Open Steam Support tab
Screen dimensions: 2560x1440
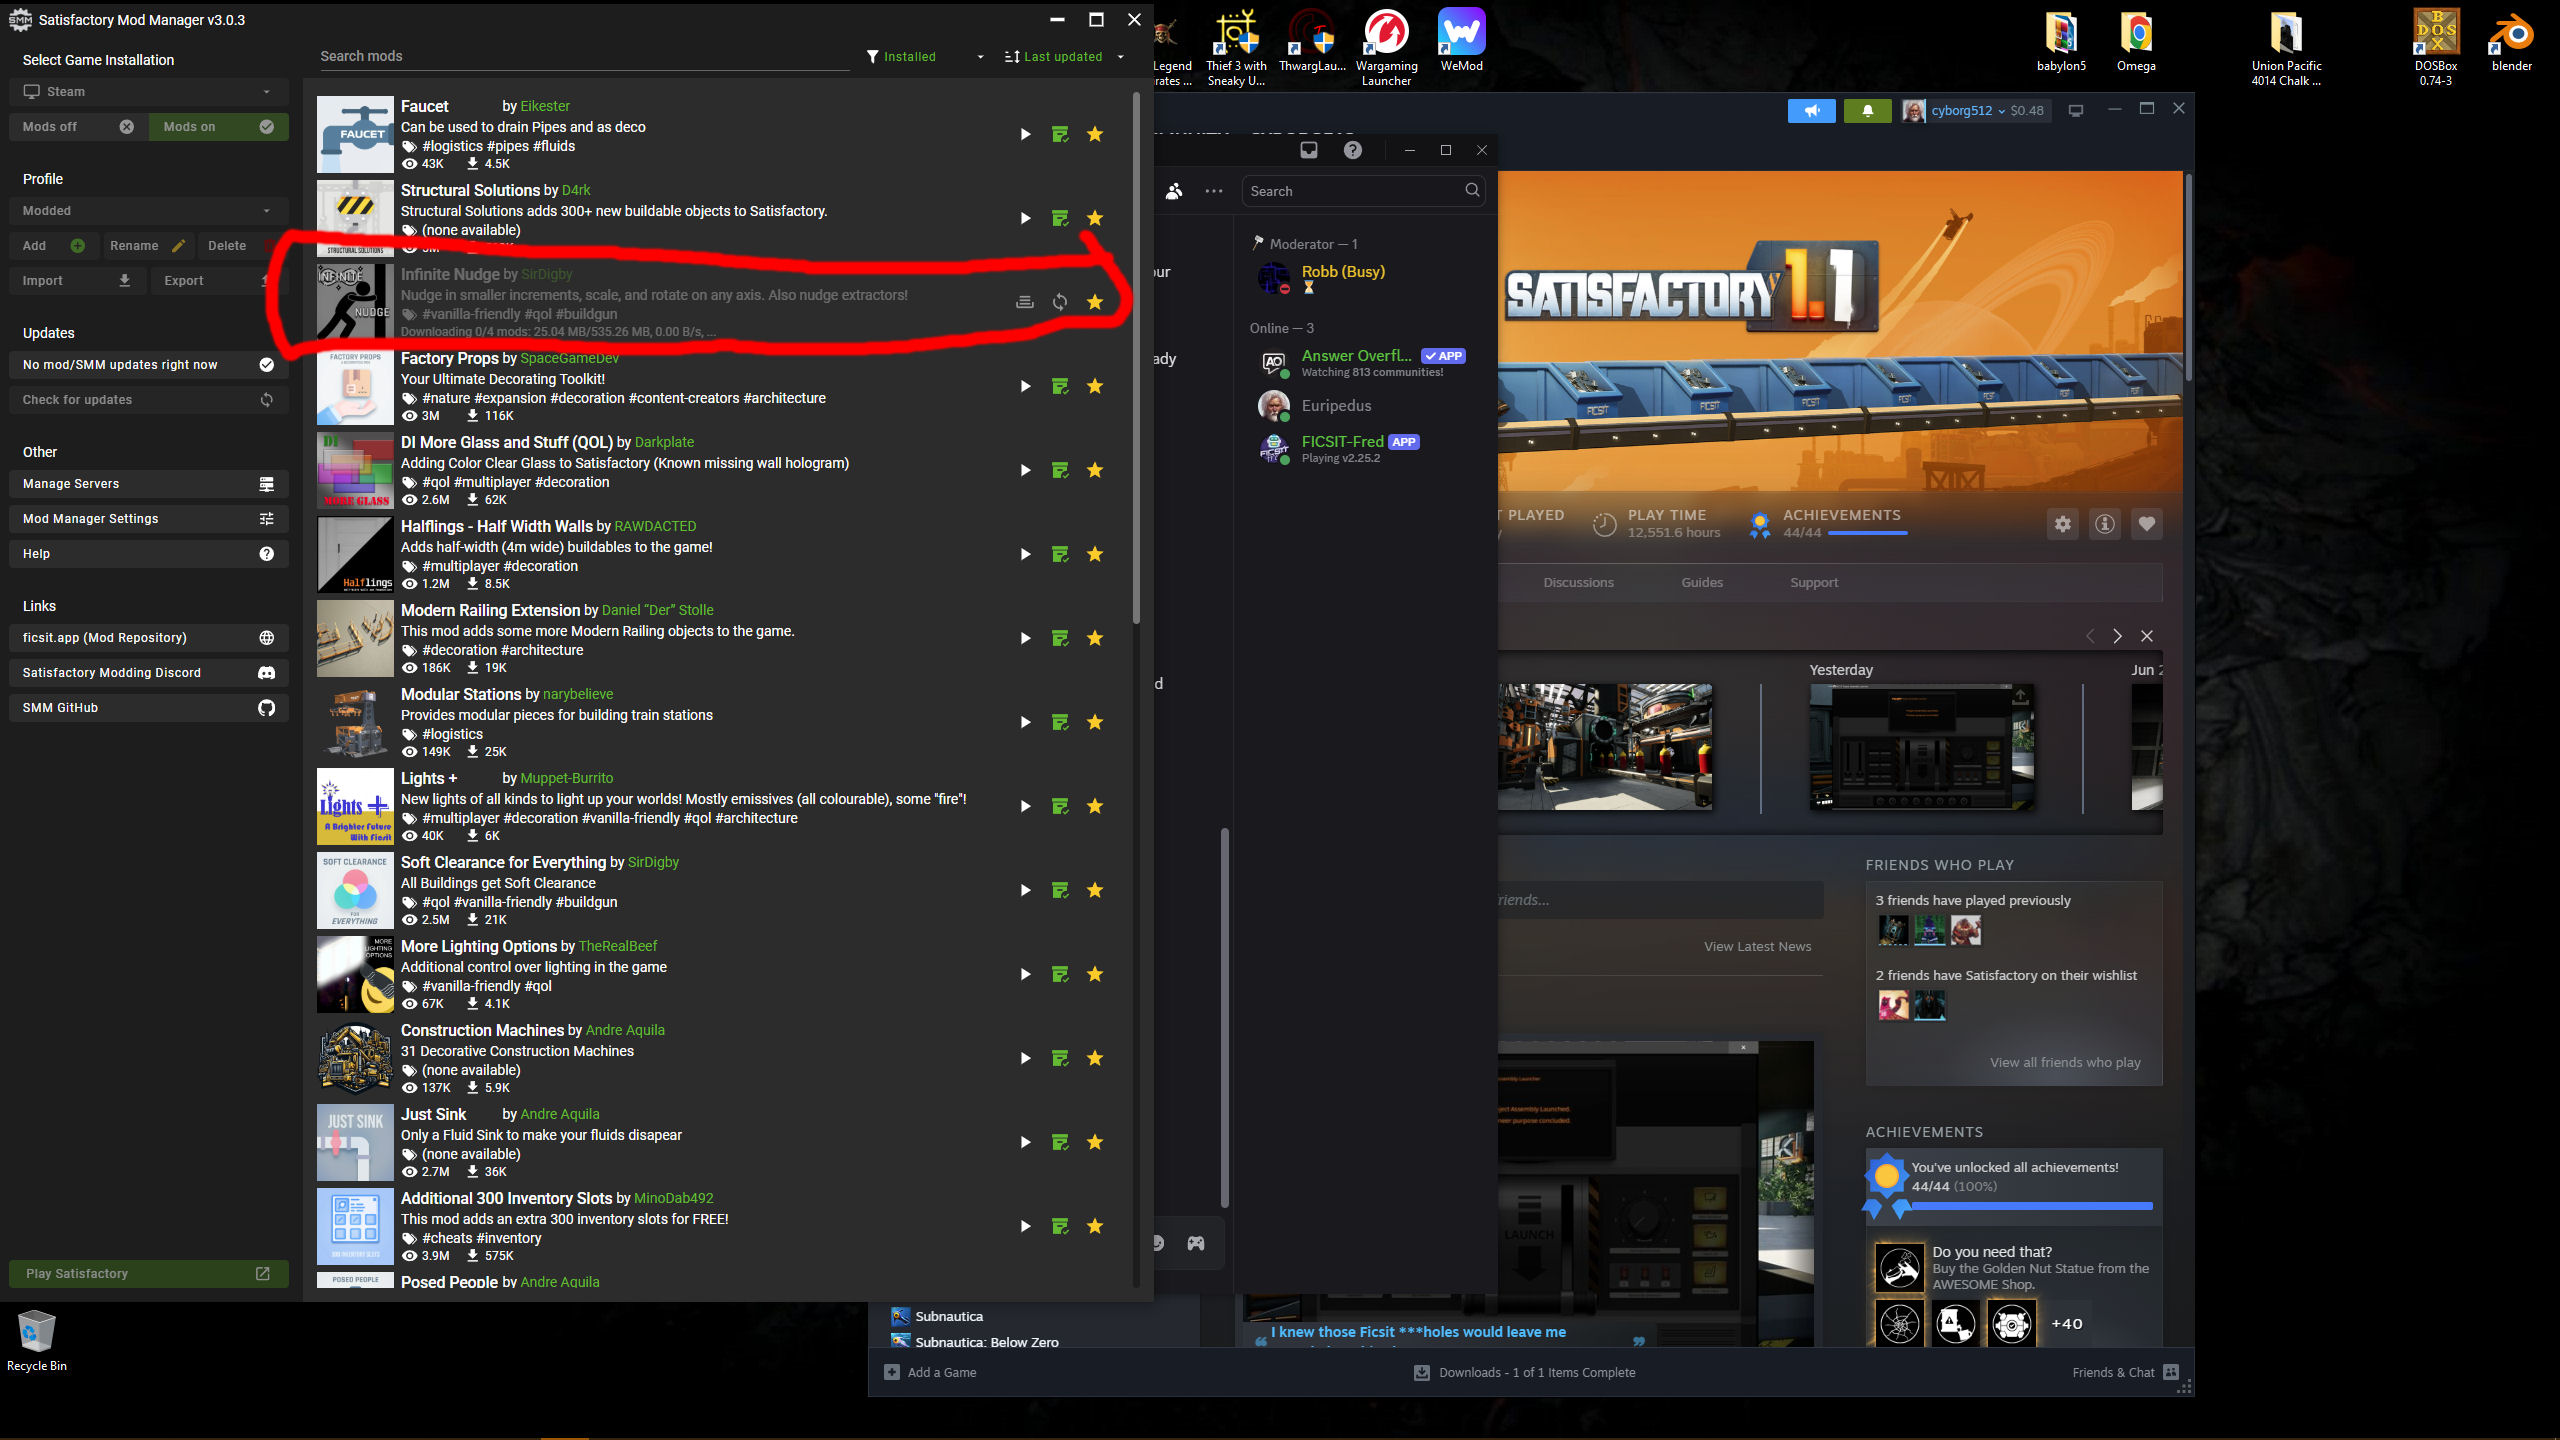point(1814,583)
